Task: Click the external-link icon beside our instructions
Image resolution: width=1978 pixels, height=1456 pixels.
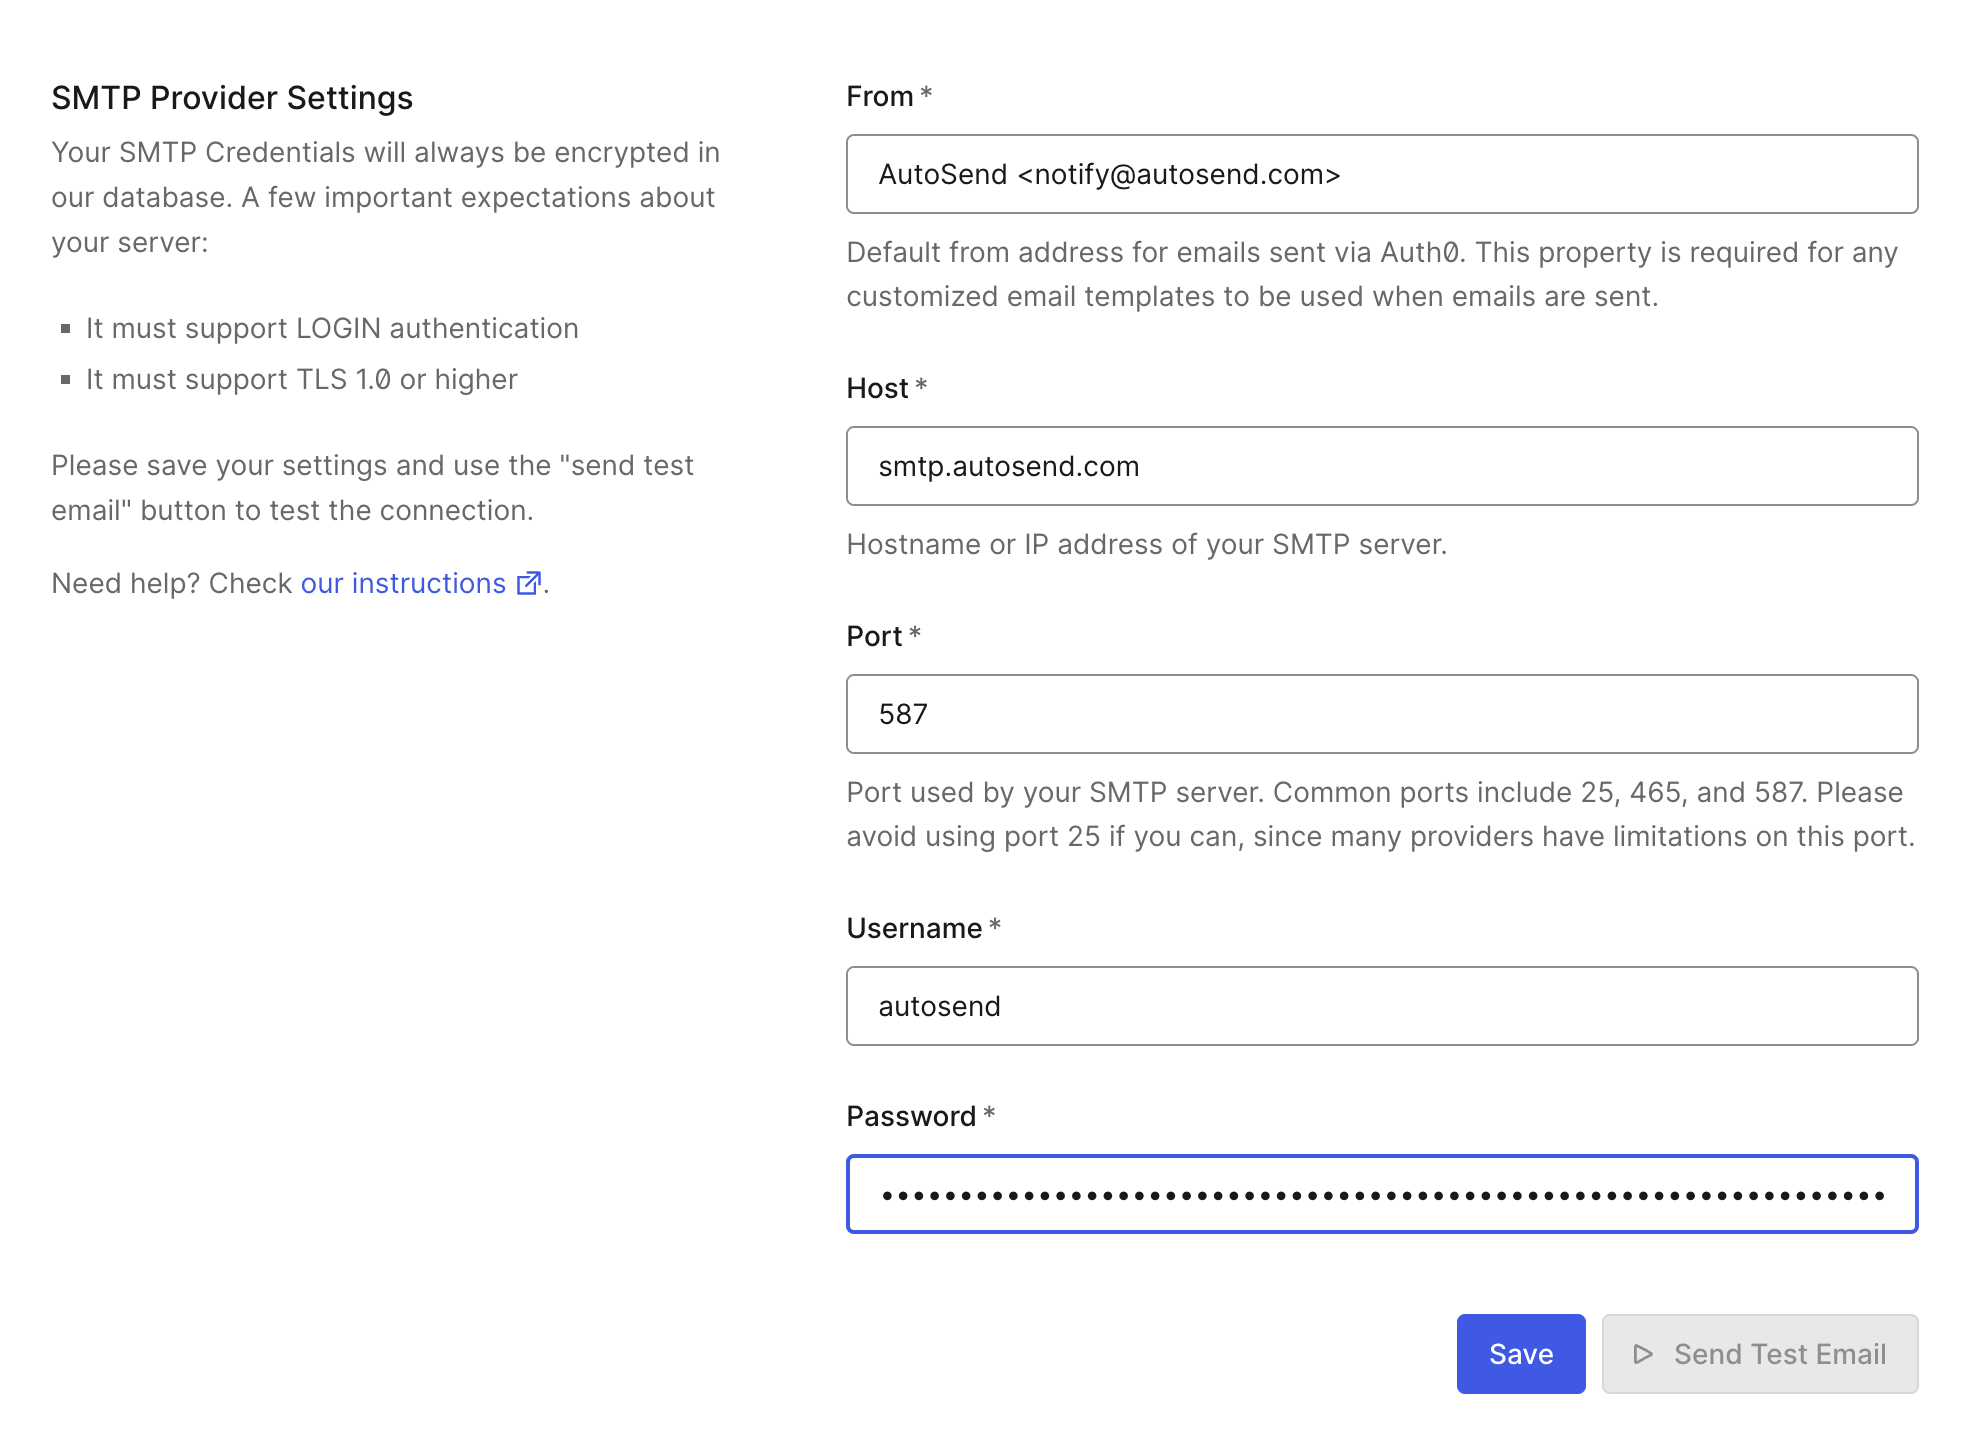Action: (528, 583)
